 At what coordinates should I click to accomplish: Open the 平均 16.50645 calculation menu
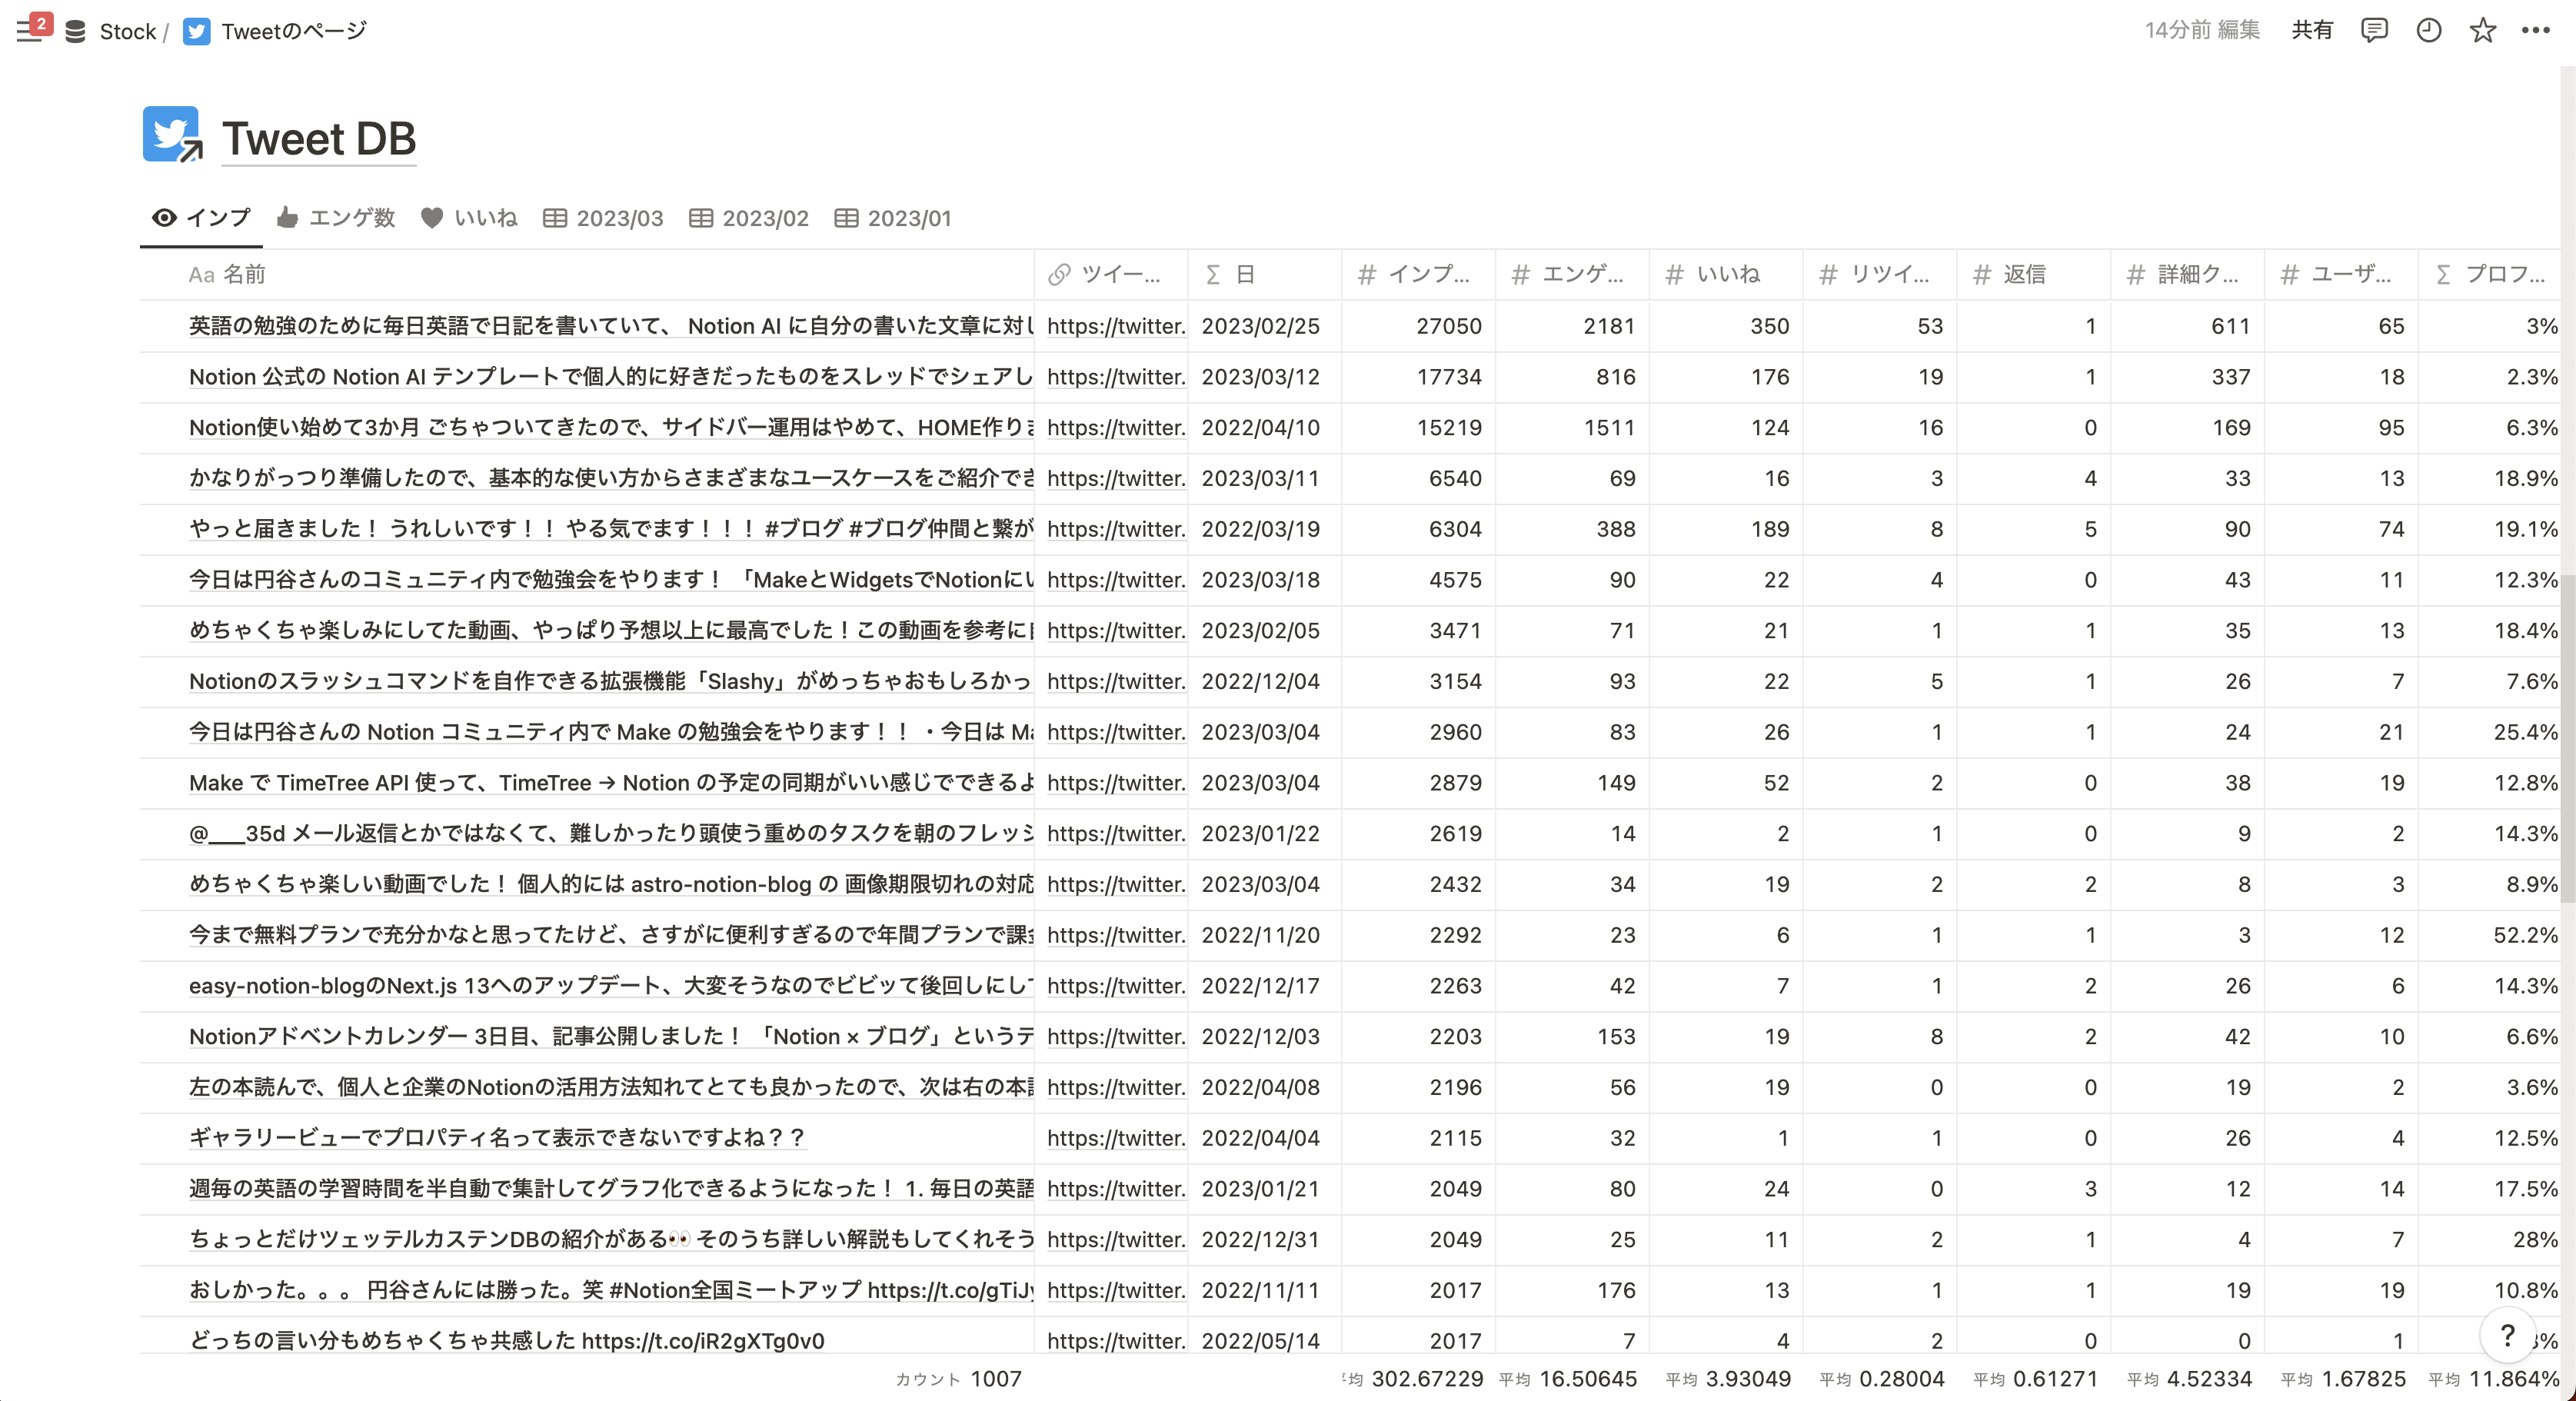[x=1568, y=1379]
